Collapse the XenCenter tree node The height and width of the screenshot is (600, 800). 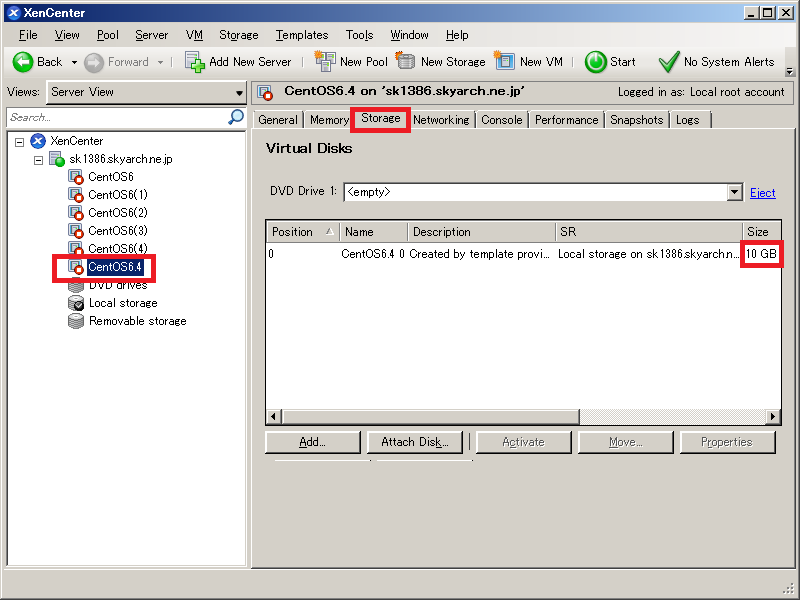(19, 142)
